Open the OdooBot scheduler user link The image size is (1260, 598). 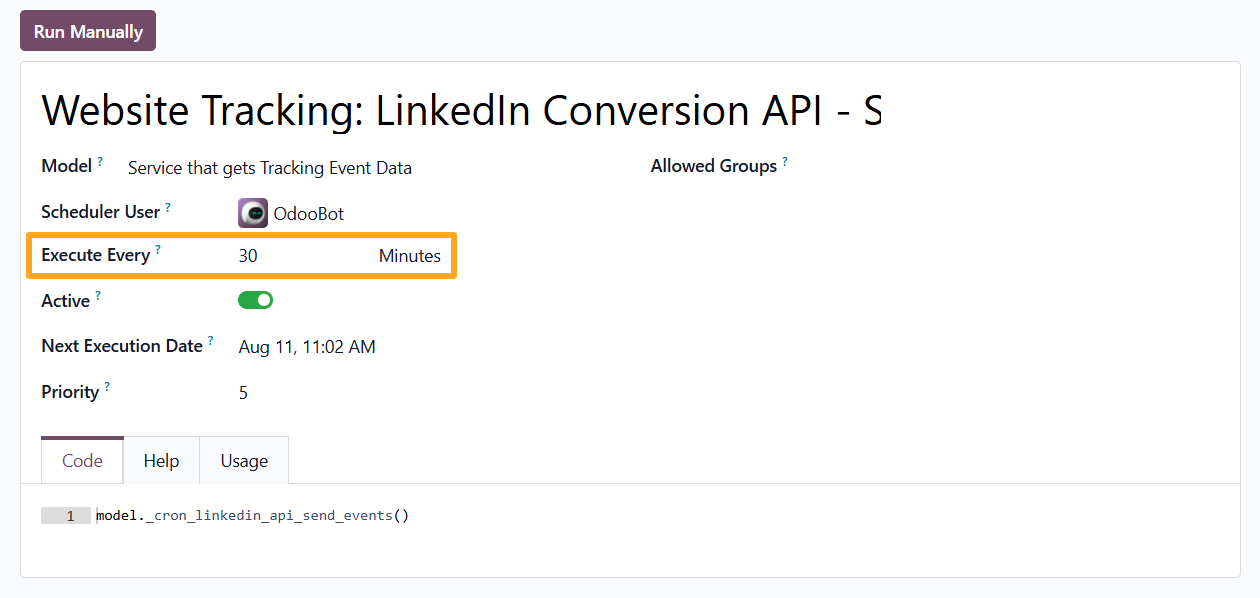click(309, 214)
